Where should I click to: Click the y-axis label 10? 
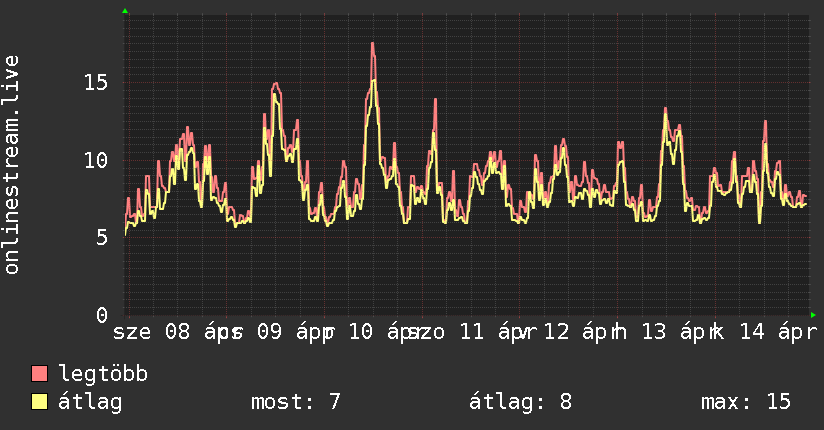point(96,160)
